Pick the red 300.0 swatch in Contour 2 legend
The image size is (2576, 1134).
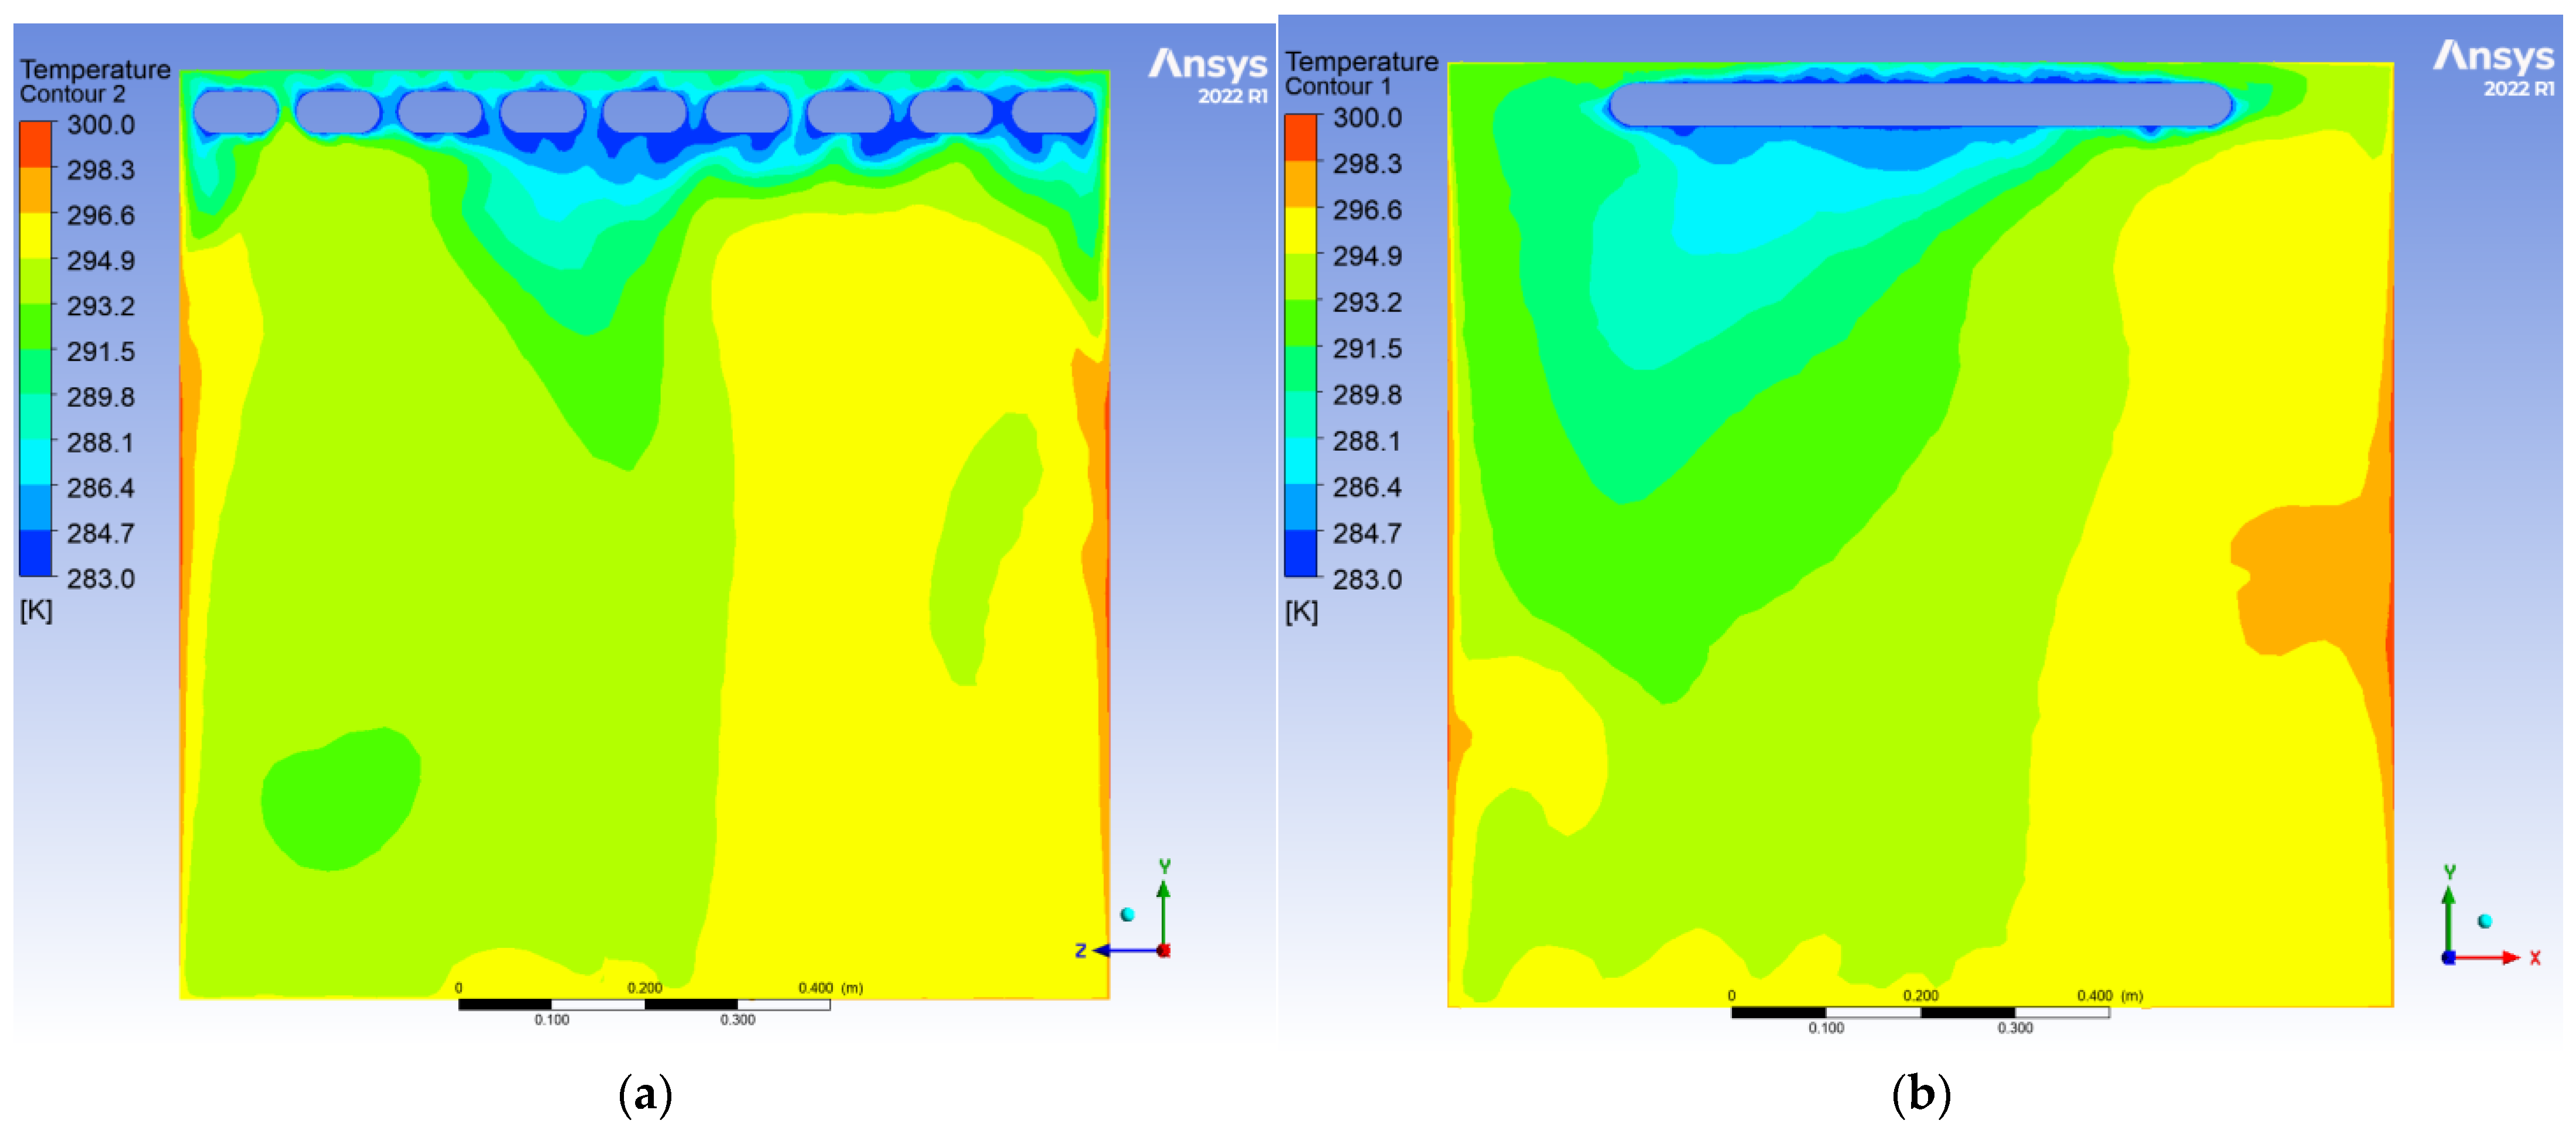pos(36,143)
